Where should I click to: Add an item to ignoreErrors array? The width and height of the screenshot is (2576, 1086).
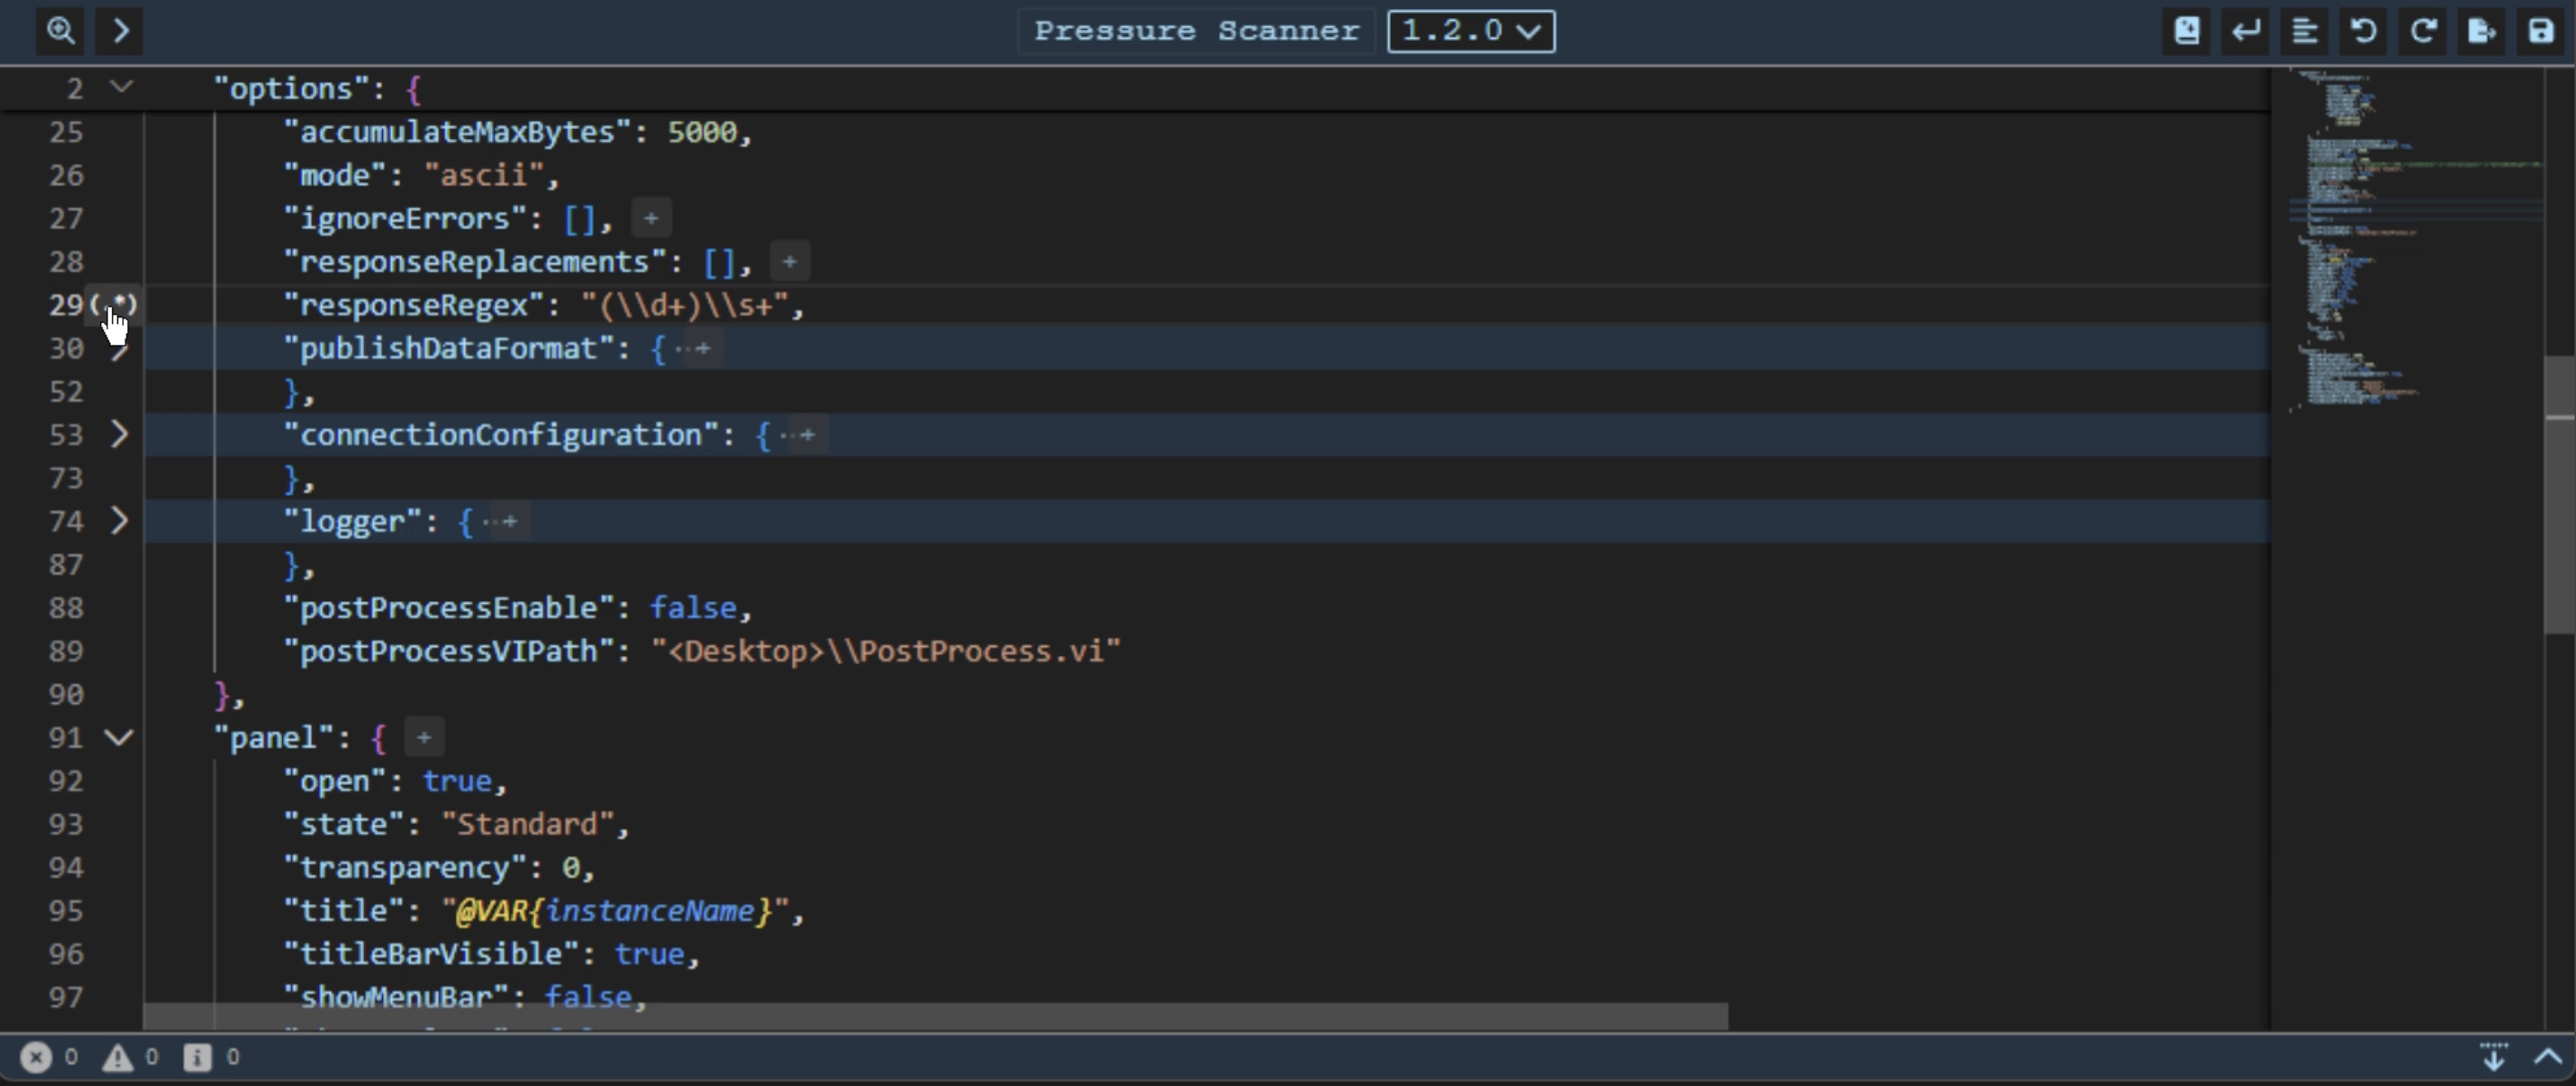[651, 218]
